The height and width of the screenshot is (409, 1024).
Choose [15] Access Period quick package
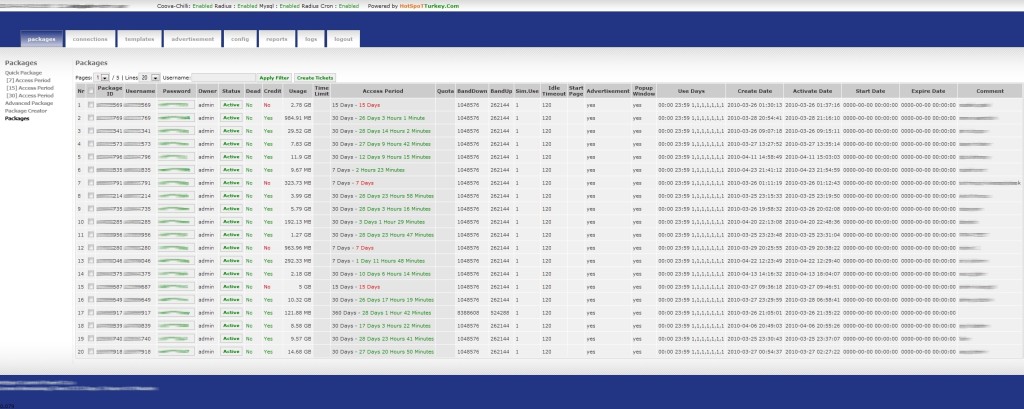coord(30,88)
